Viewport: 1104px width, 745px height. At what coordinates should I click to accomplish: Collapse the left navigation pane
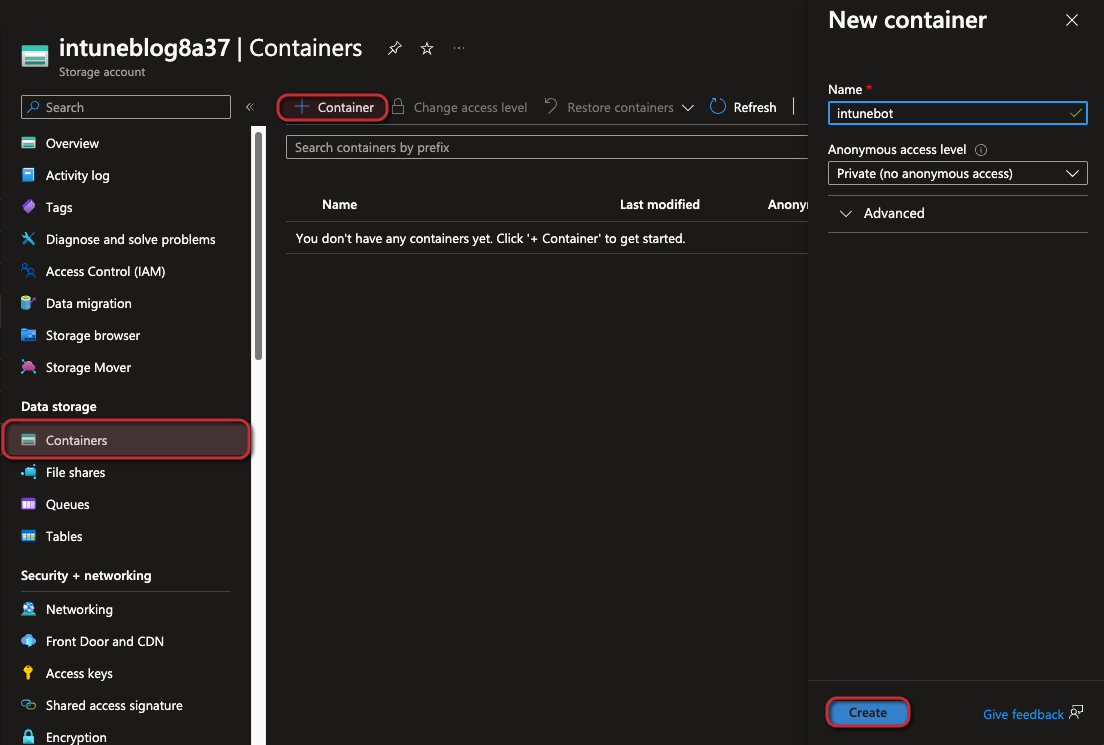[x=249, y=105]
